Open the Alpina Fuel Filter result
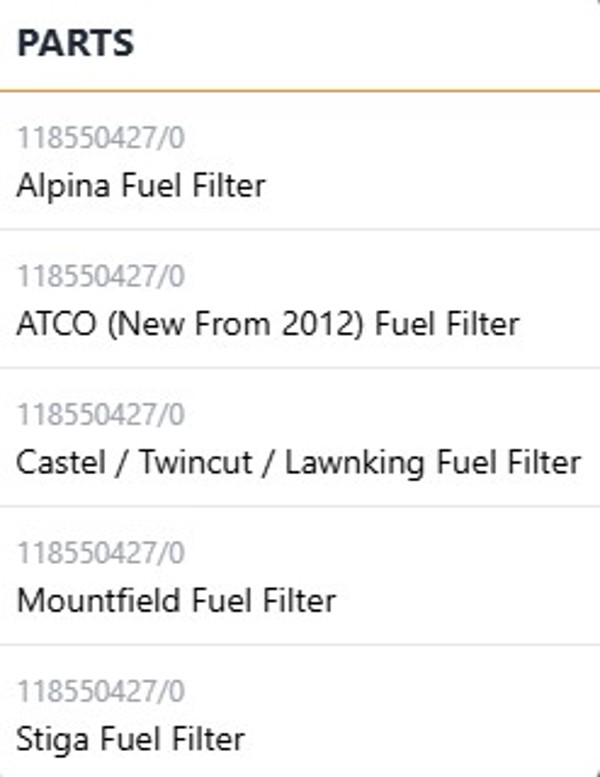The width and height of the screenshot is (600, 777). click(x=300, y=161)
